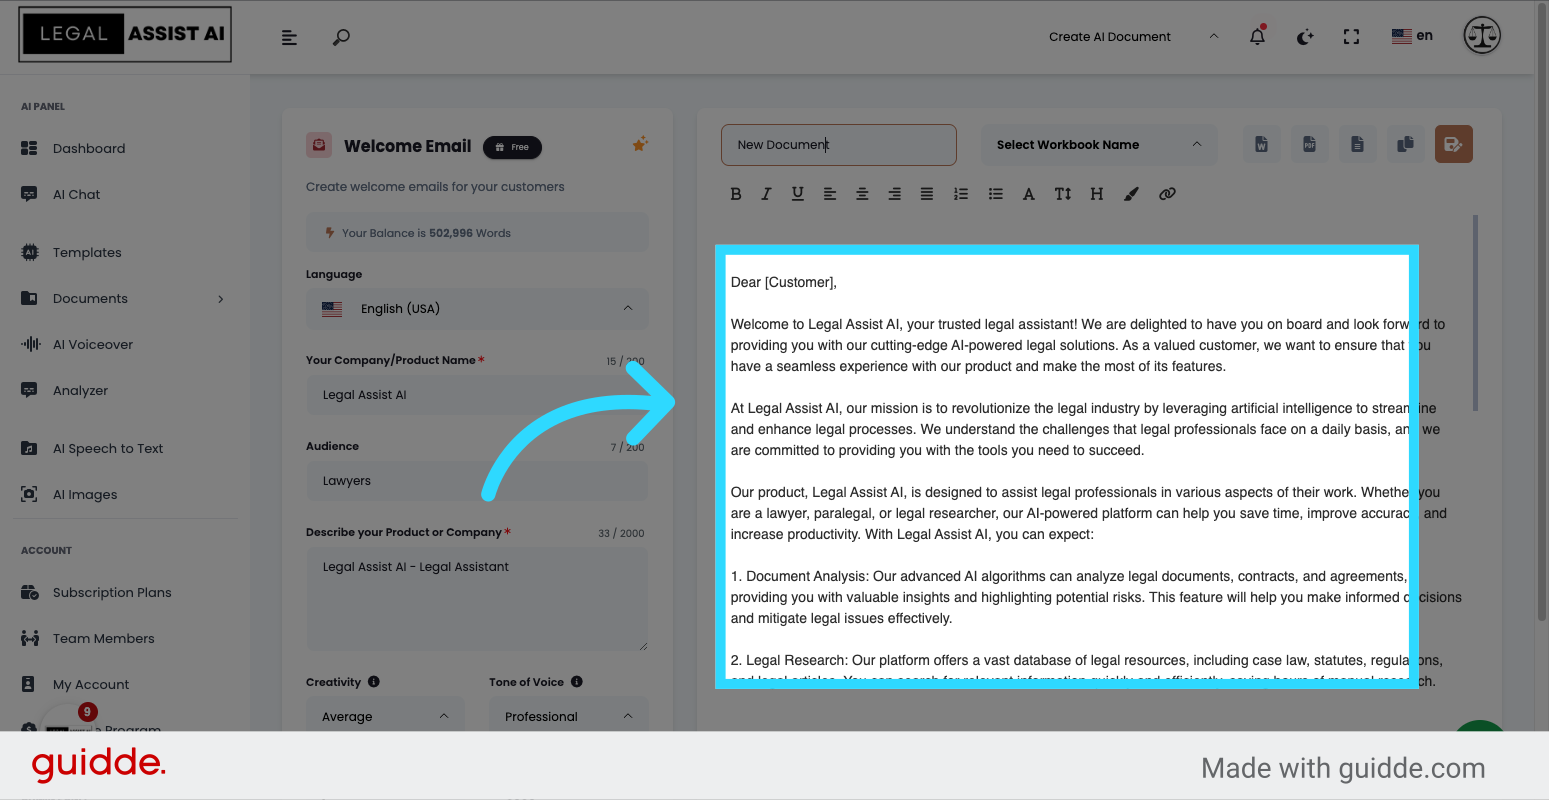Screen dimensions: 1549x800
Task: Mark Welcome Email template as favorite
Action: pos(640,144)
